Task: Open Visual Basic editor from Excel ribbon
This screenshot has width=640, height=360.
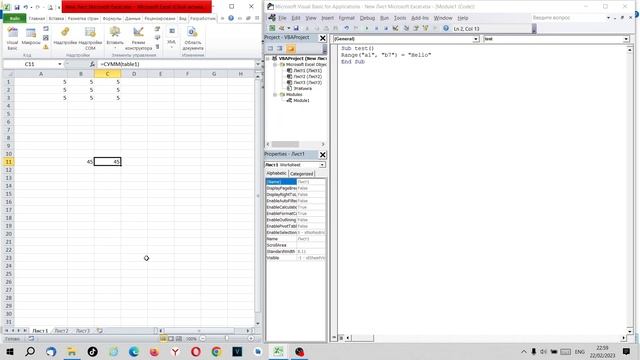Action: click(12, 38)
